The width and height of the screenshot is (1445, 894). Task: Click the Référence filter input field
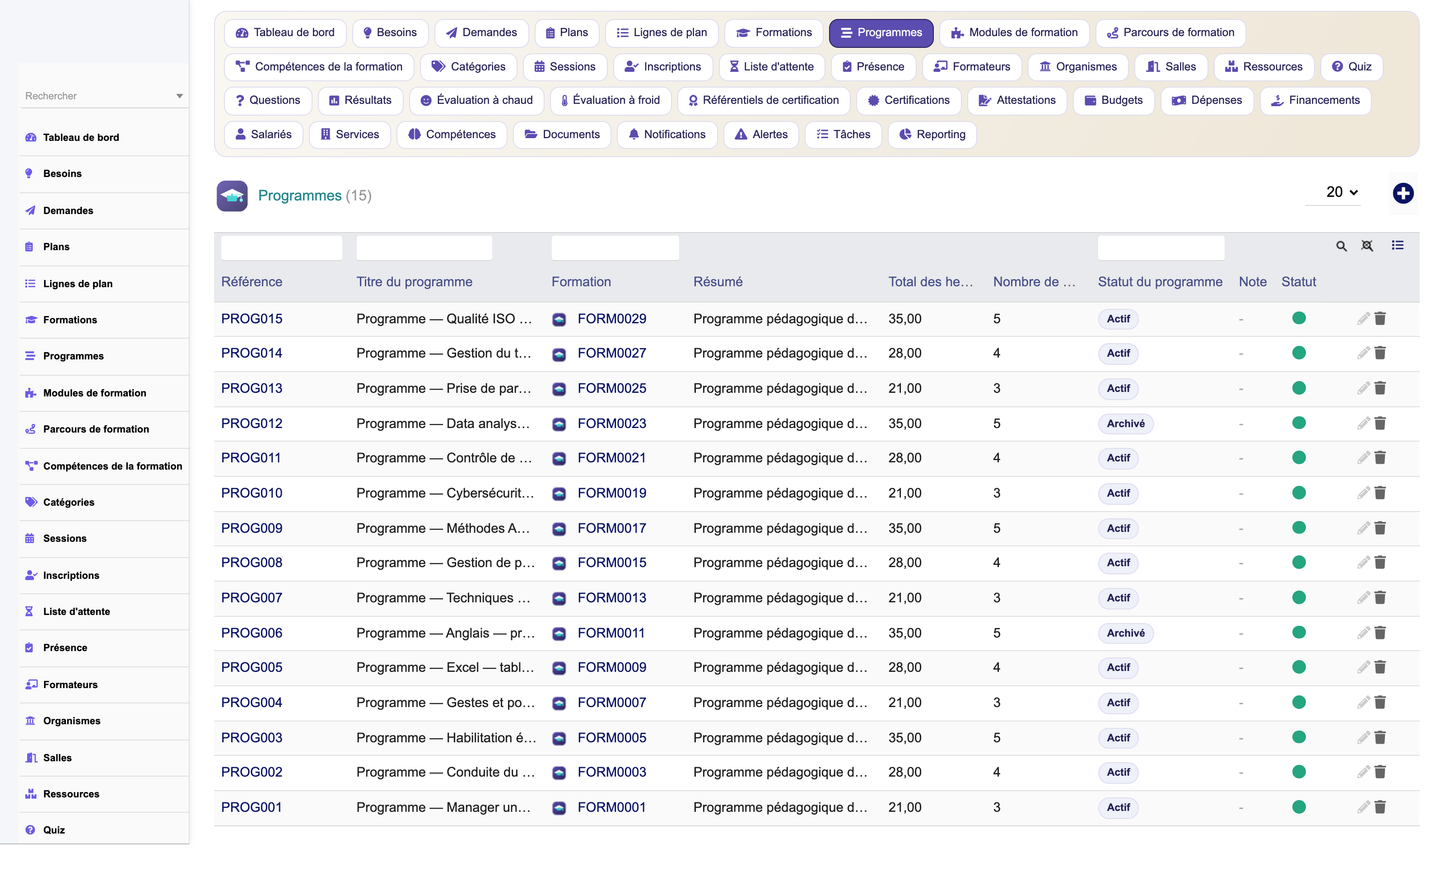click(282, 248)
